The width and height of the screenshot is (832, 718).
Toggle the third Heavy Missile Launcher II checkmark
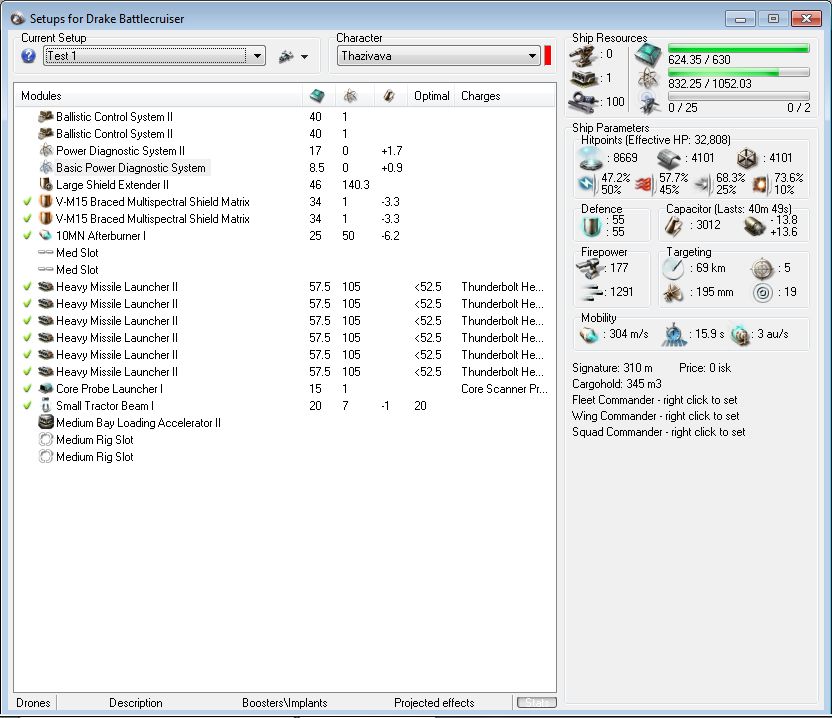click(28, 321)
